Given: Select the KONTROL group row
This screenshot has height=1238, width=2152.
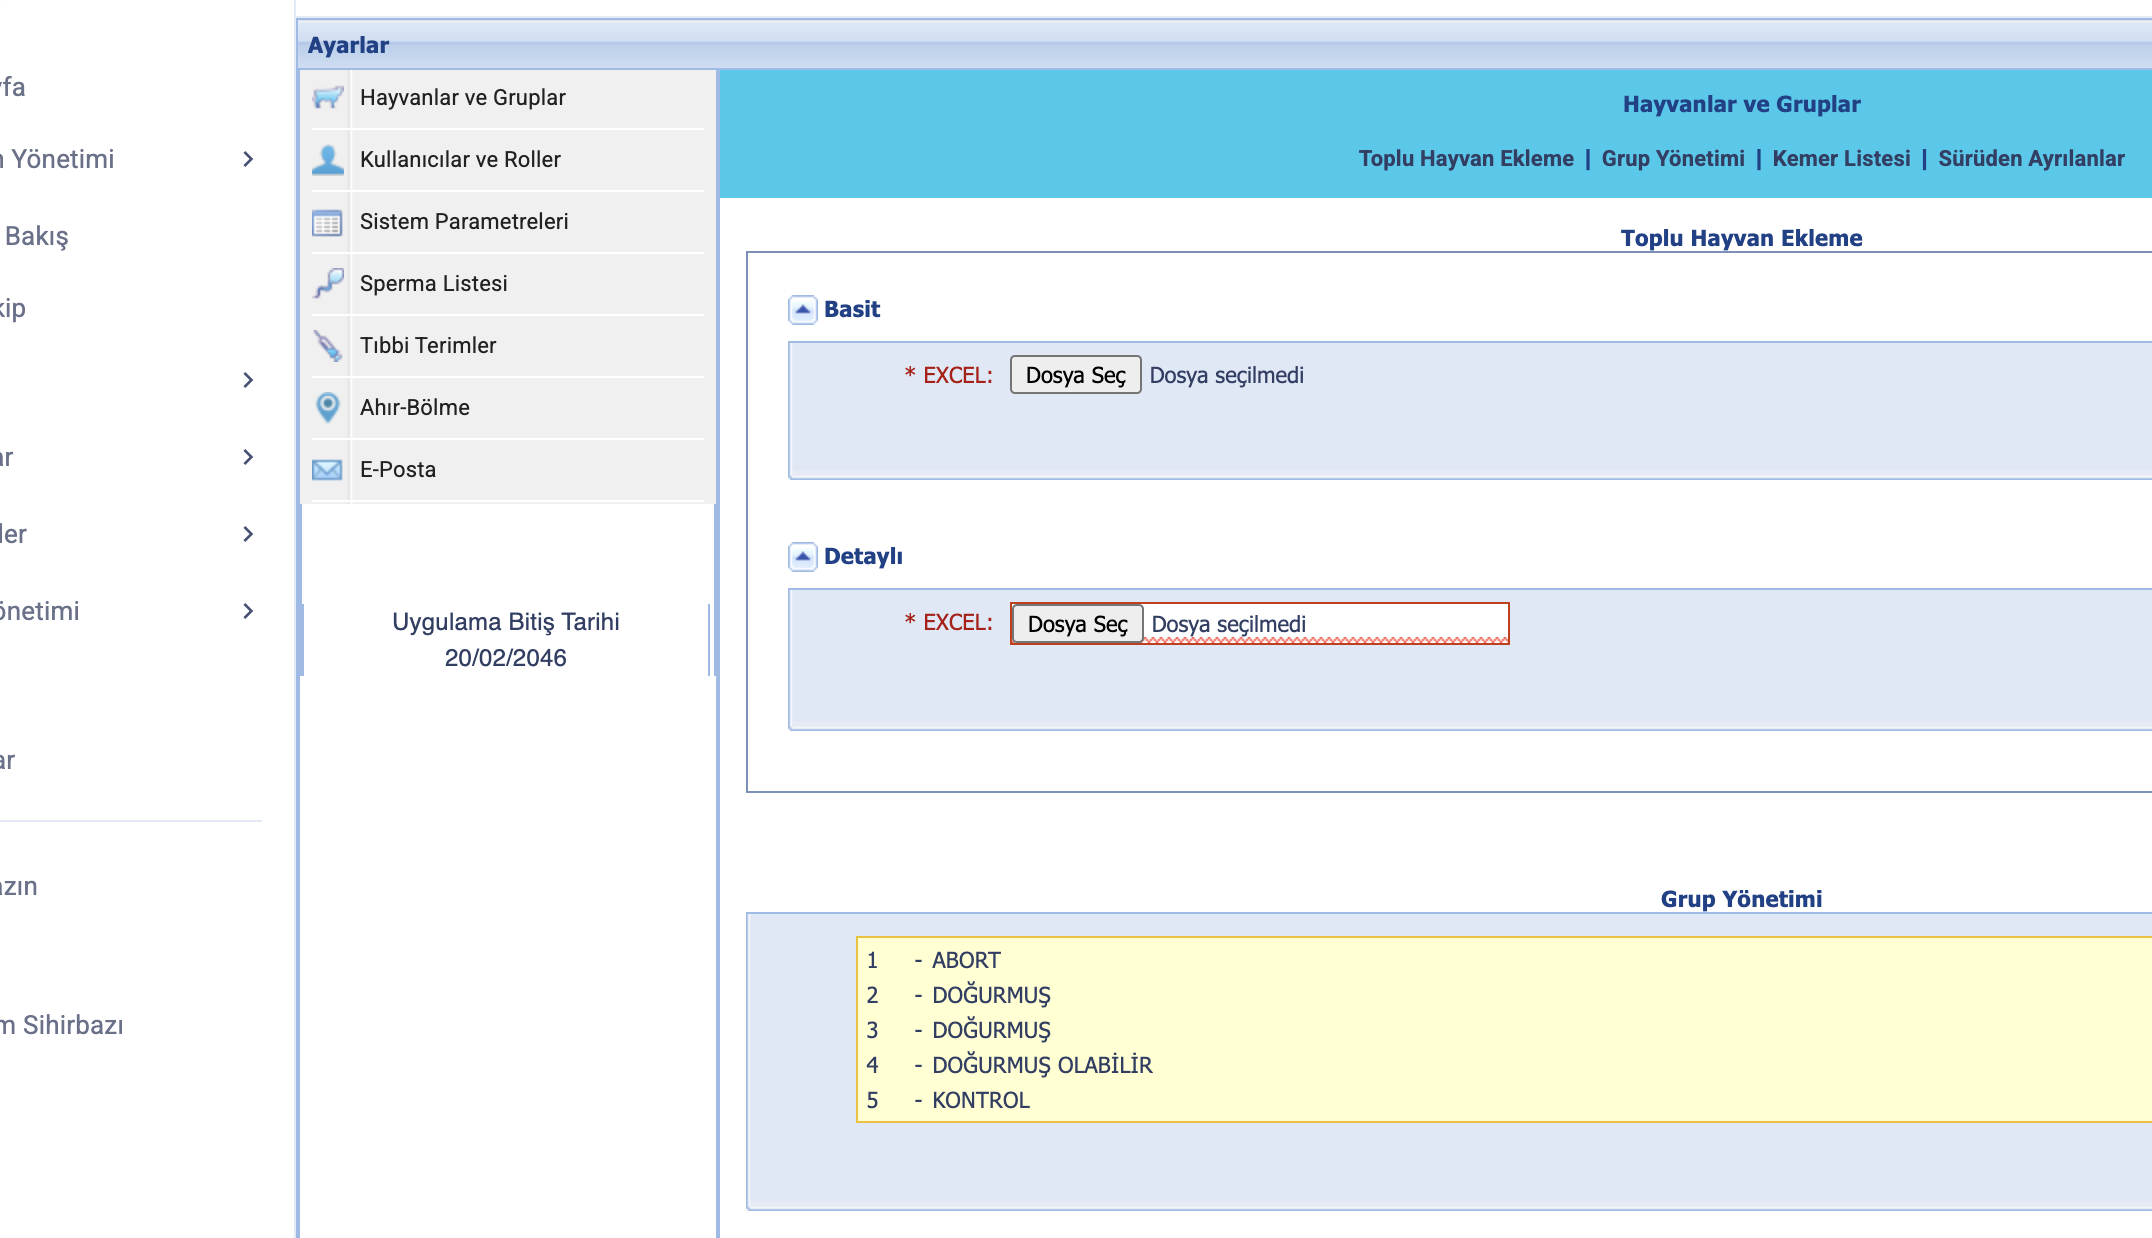Looking at the screenshot, I should (x=980, y=1101).
